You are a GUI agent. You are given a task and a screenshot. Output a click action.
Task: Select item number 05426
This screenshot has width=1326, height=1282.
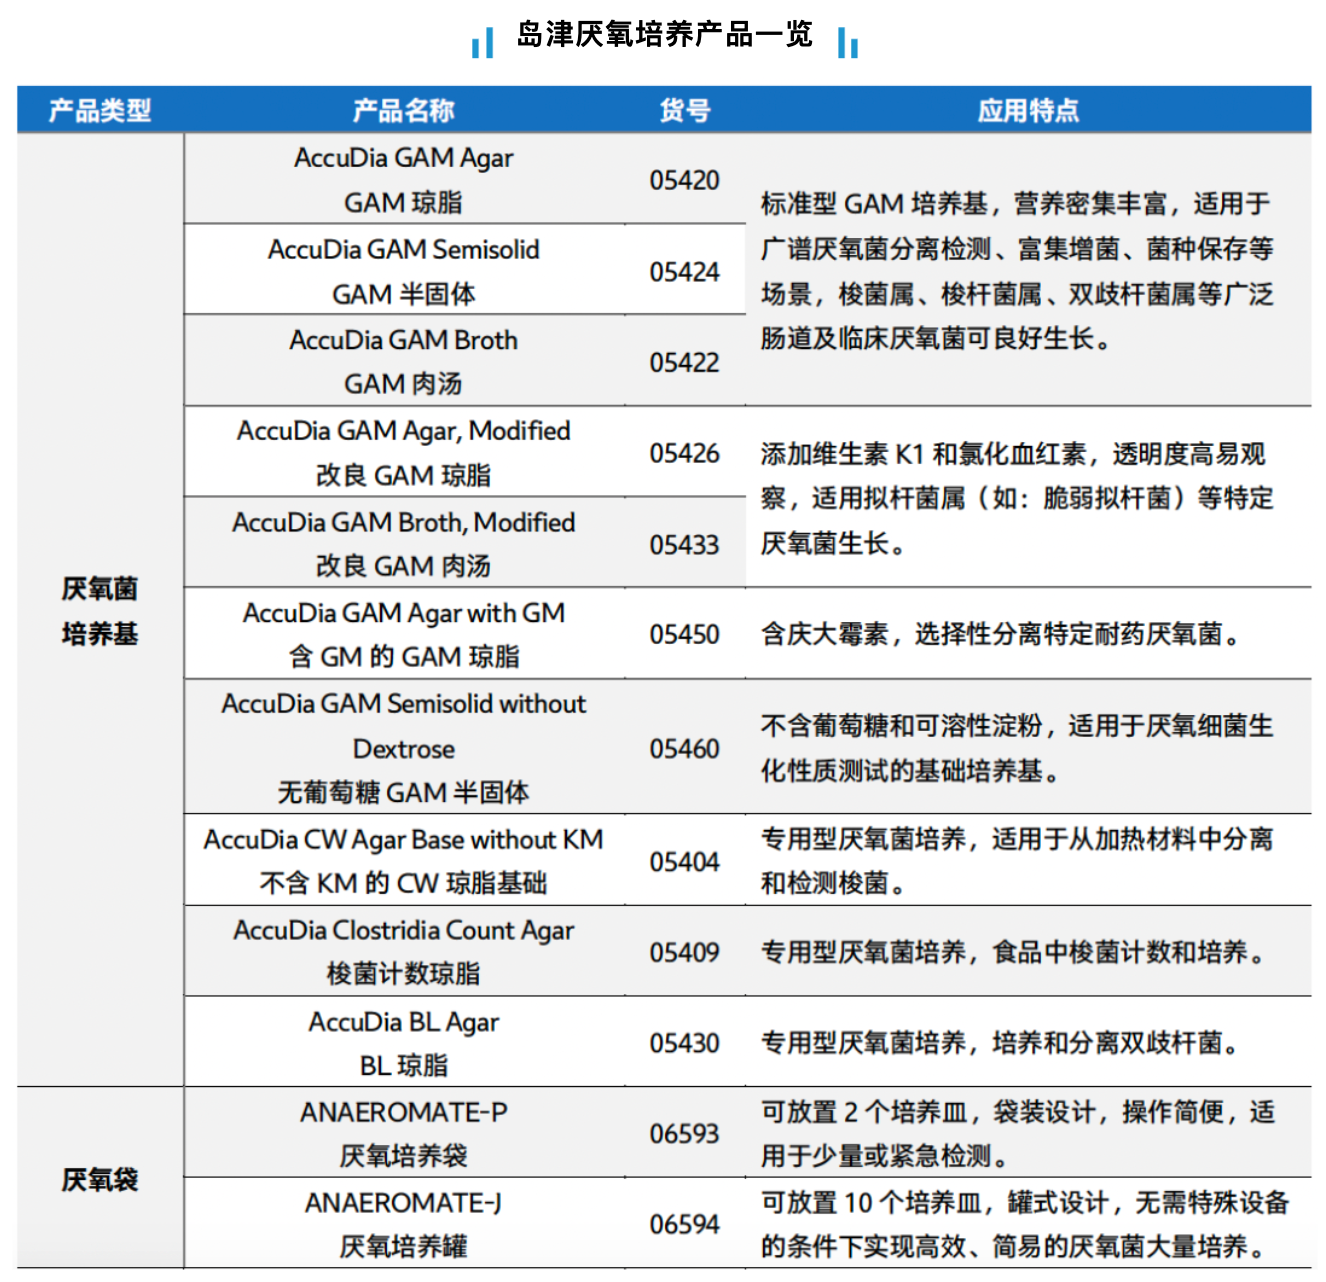click(685, 454)
